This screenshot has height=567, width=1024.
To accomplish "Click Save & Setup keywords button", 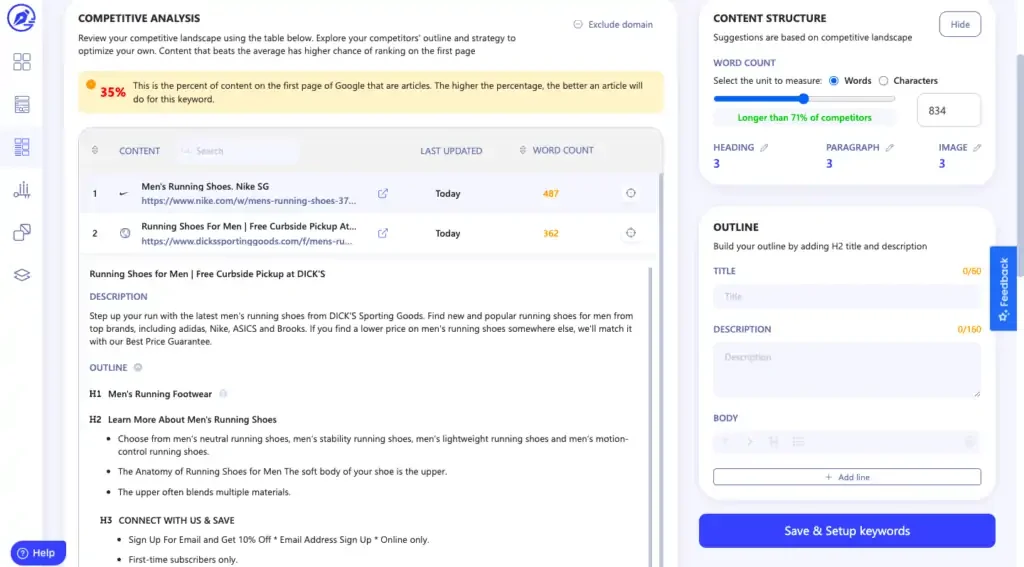I will [x=847, y=531].
